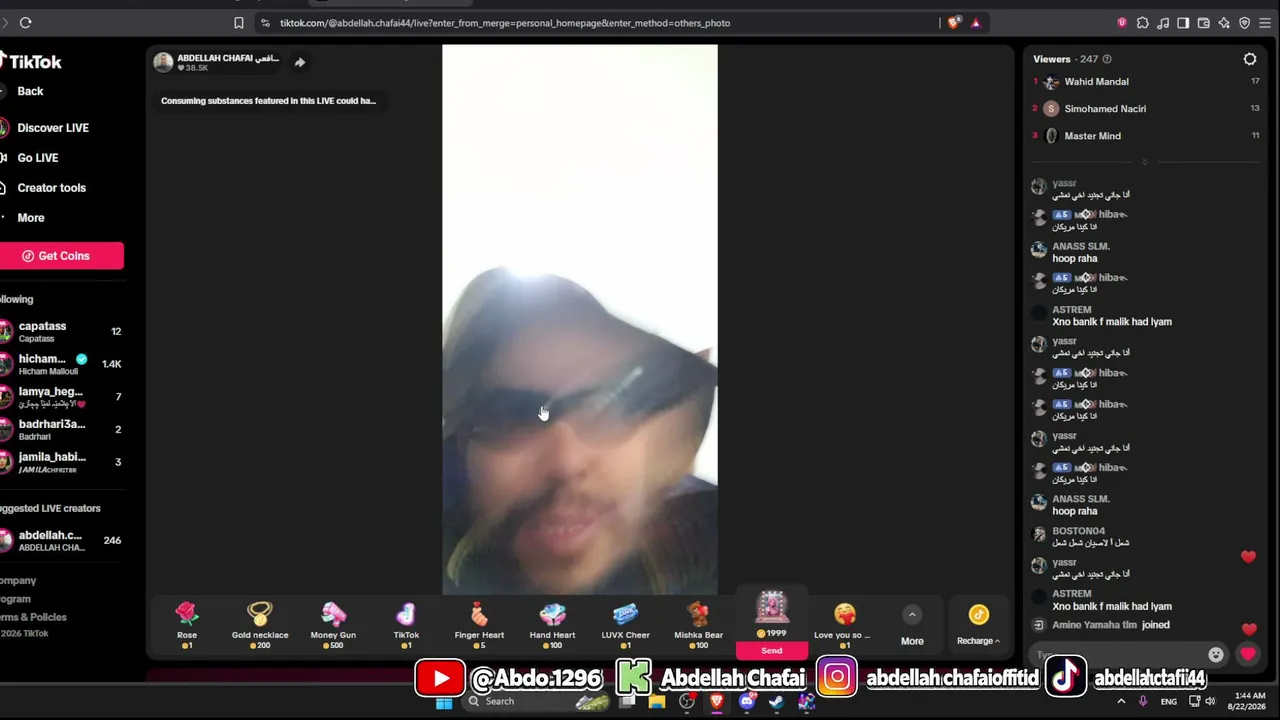
Task: Open Go LIVE
Action: click(38, 158)
